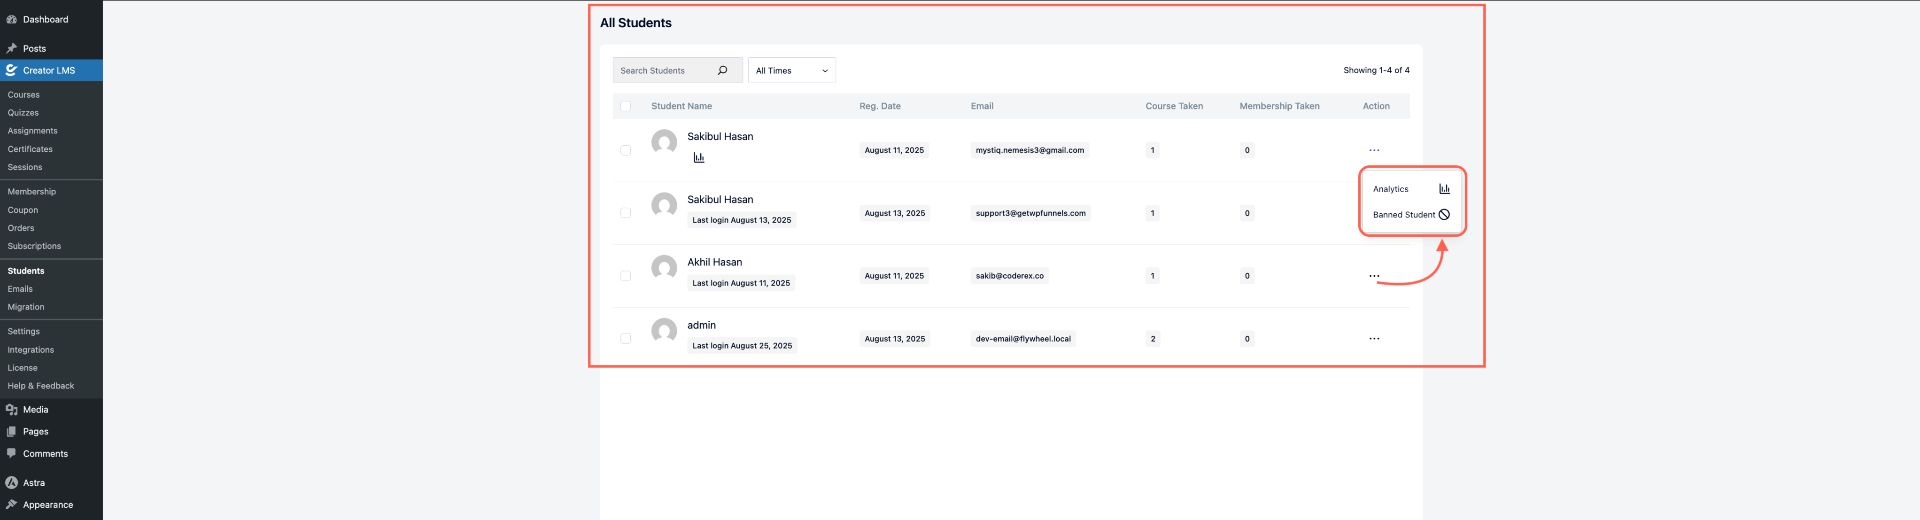Screen dimensions: 1920x520
Task: Click the Creator LMS sidebar icon
Action: click(x=11, y=70)
